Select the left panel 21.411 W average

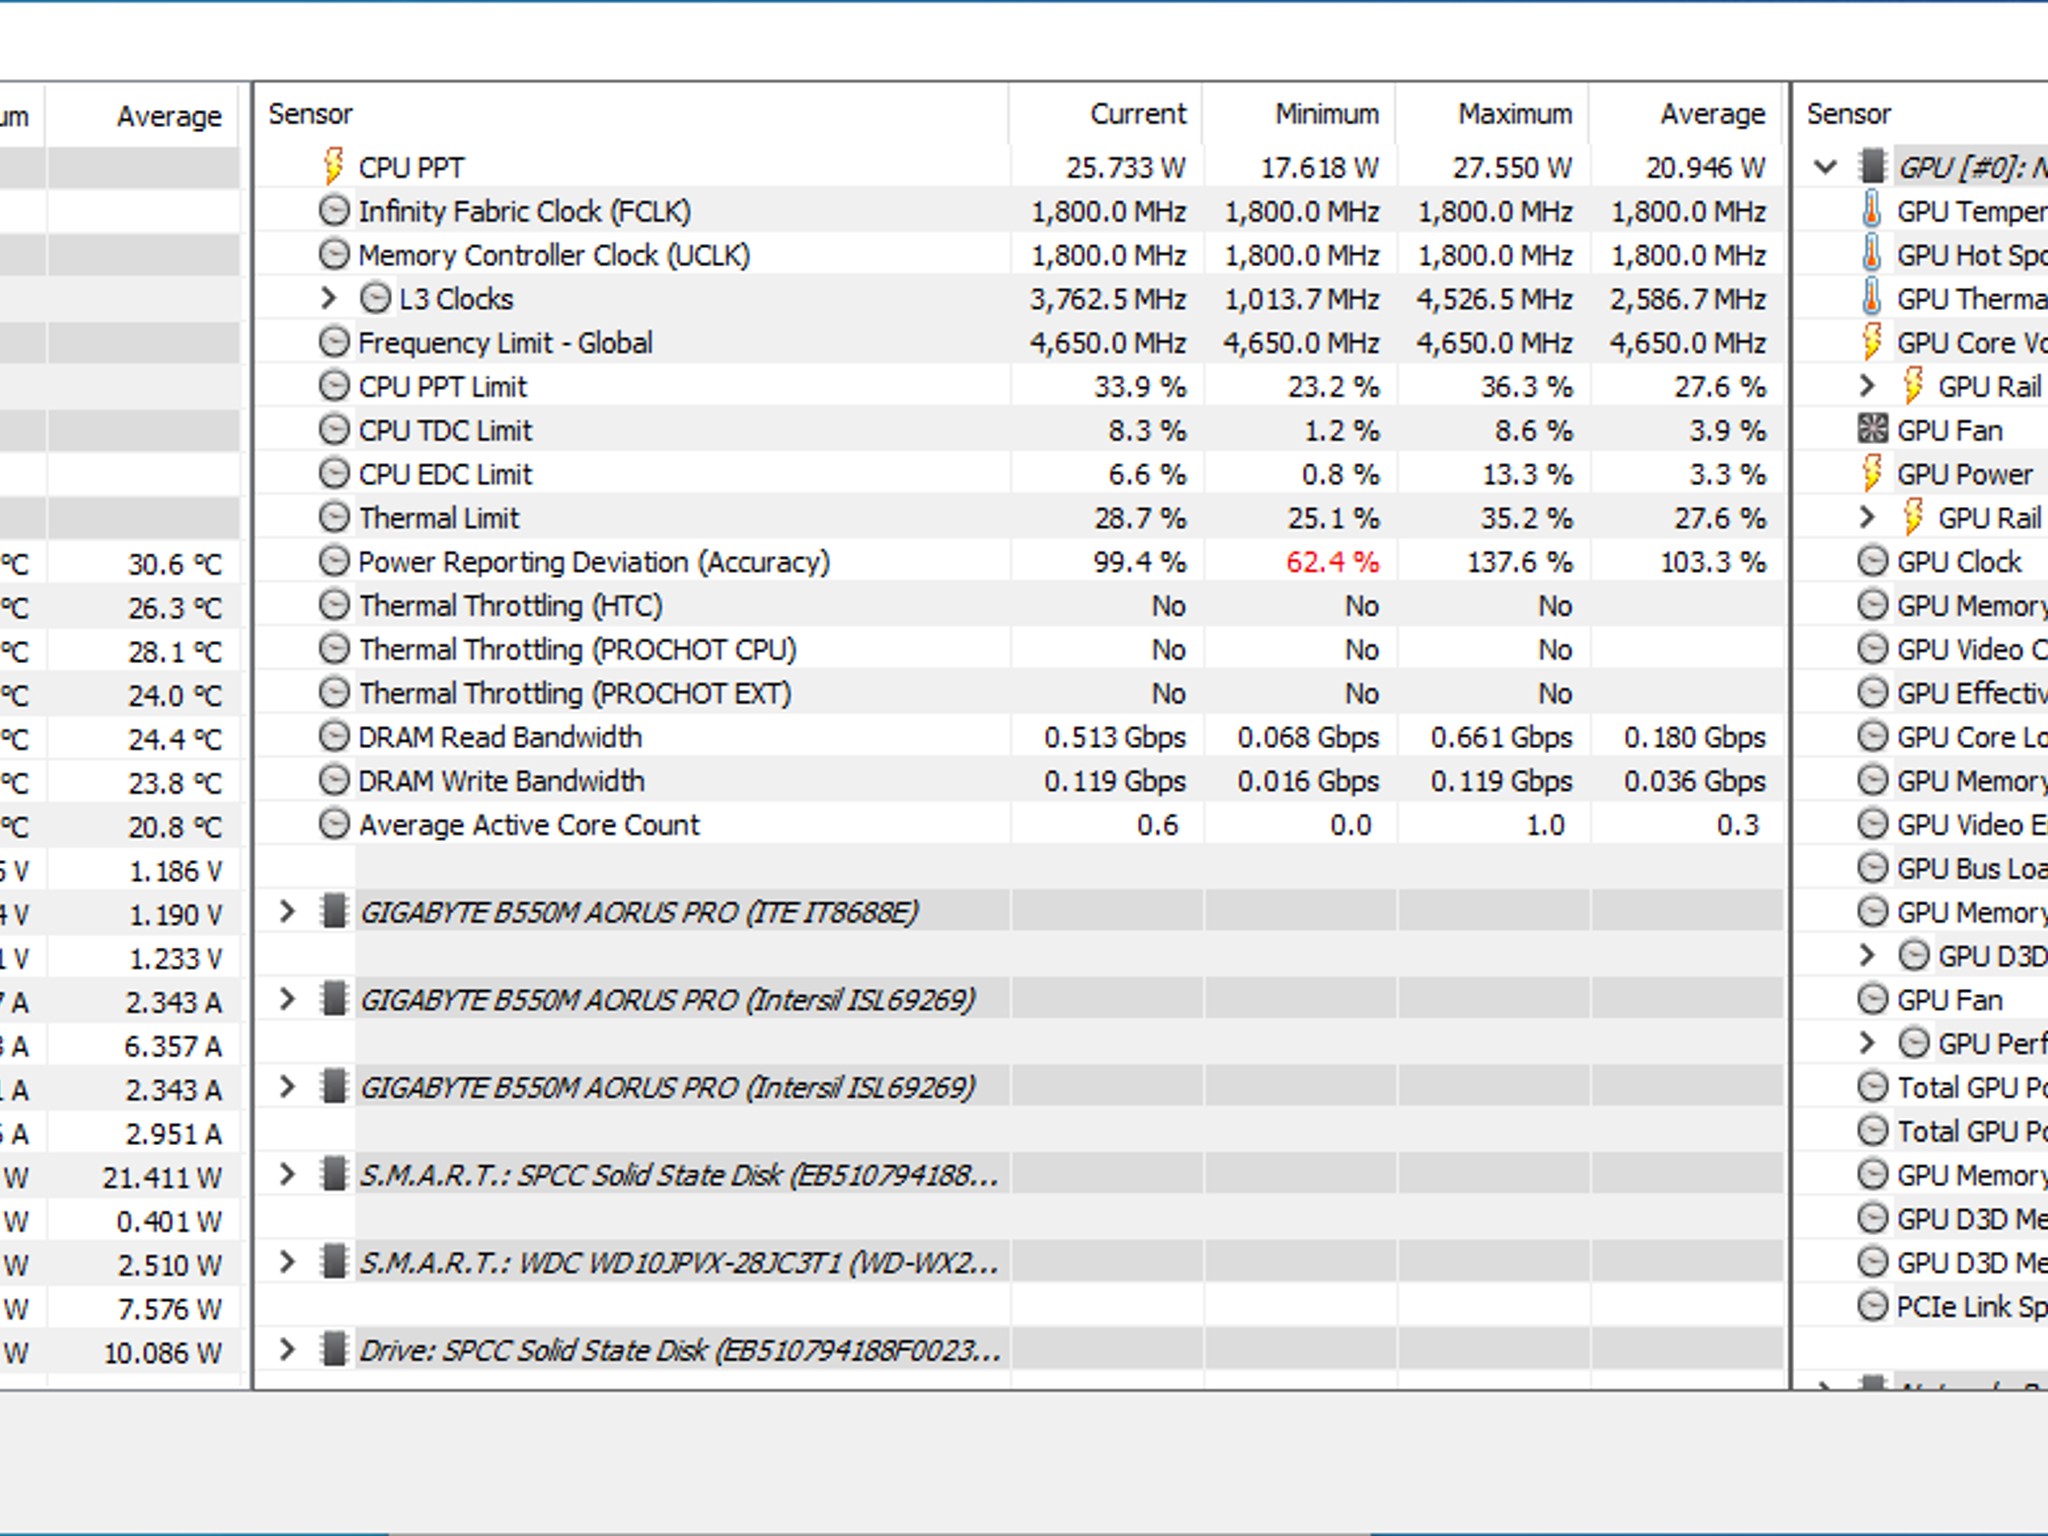coord(161,1178)
